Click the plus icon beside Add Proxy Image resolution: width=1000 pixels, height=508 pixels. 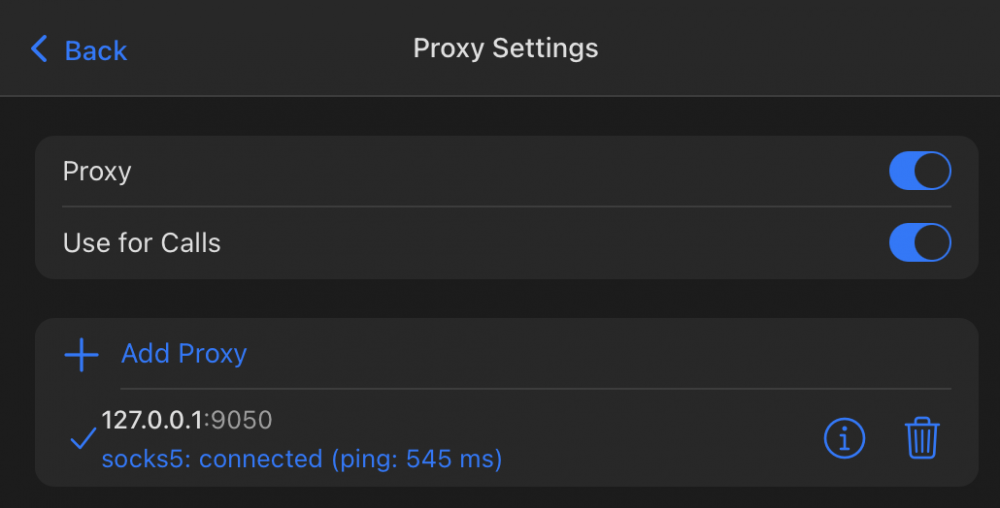(82, 354)
